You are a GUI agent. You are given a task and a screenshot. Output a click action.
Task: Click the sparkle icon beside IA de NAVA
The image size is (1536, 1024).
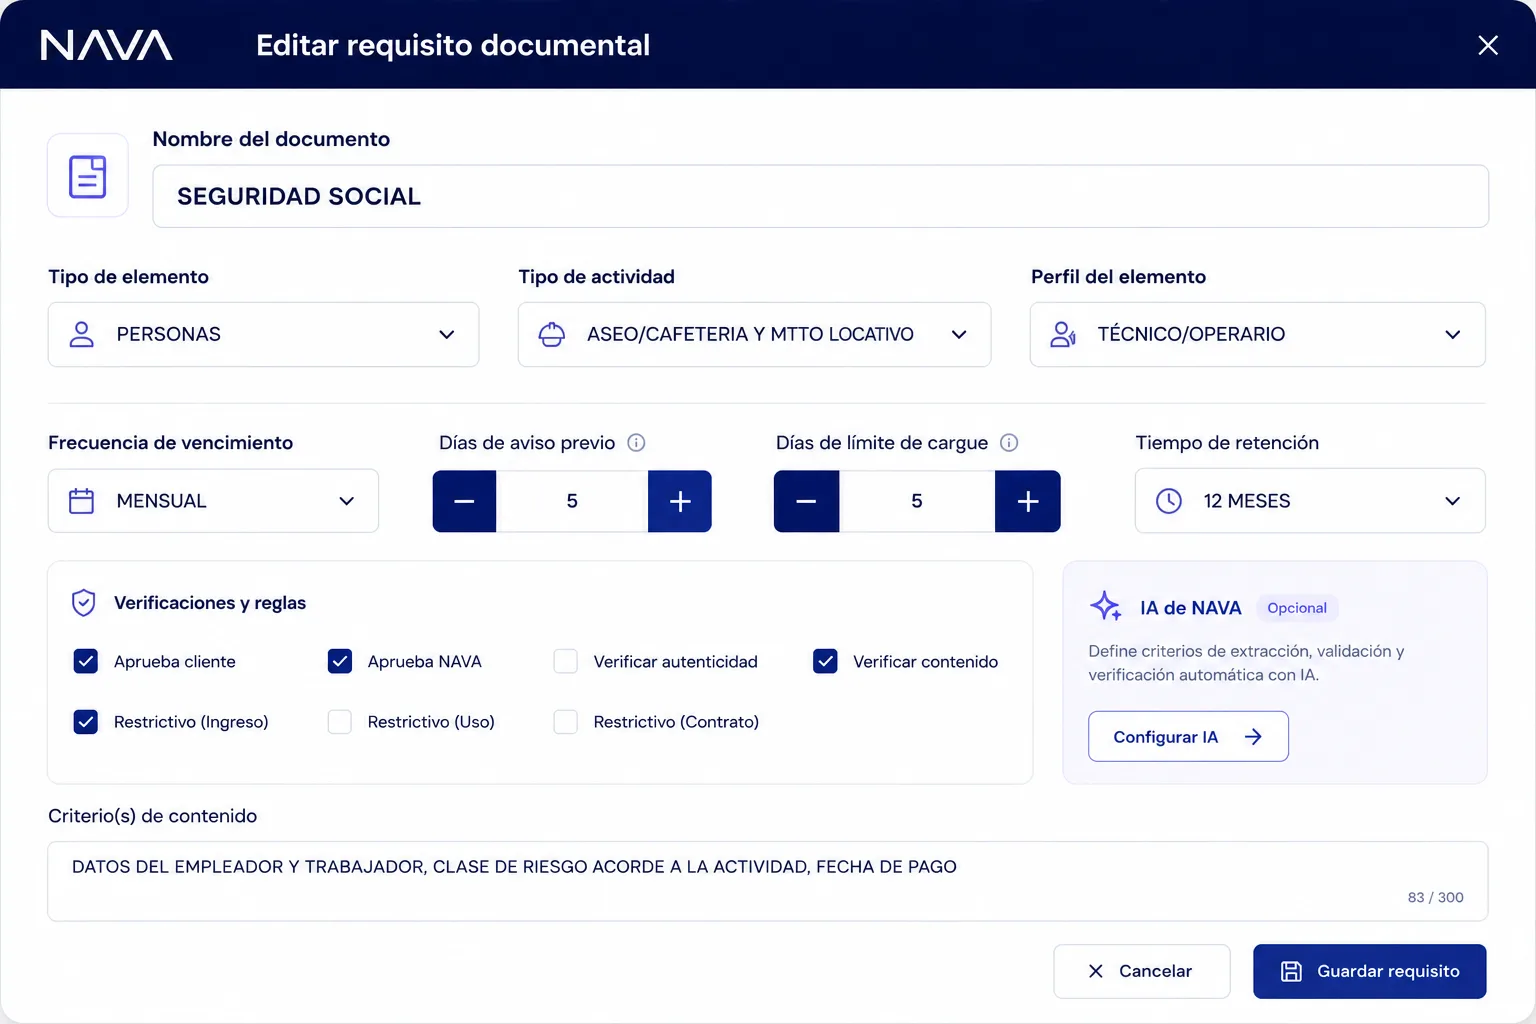tap(1105, 606)
